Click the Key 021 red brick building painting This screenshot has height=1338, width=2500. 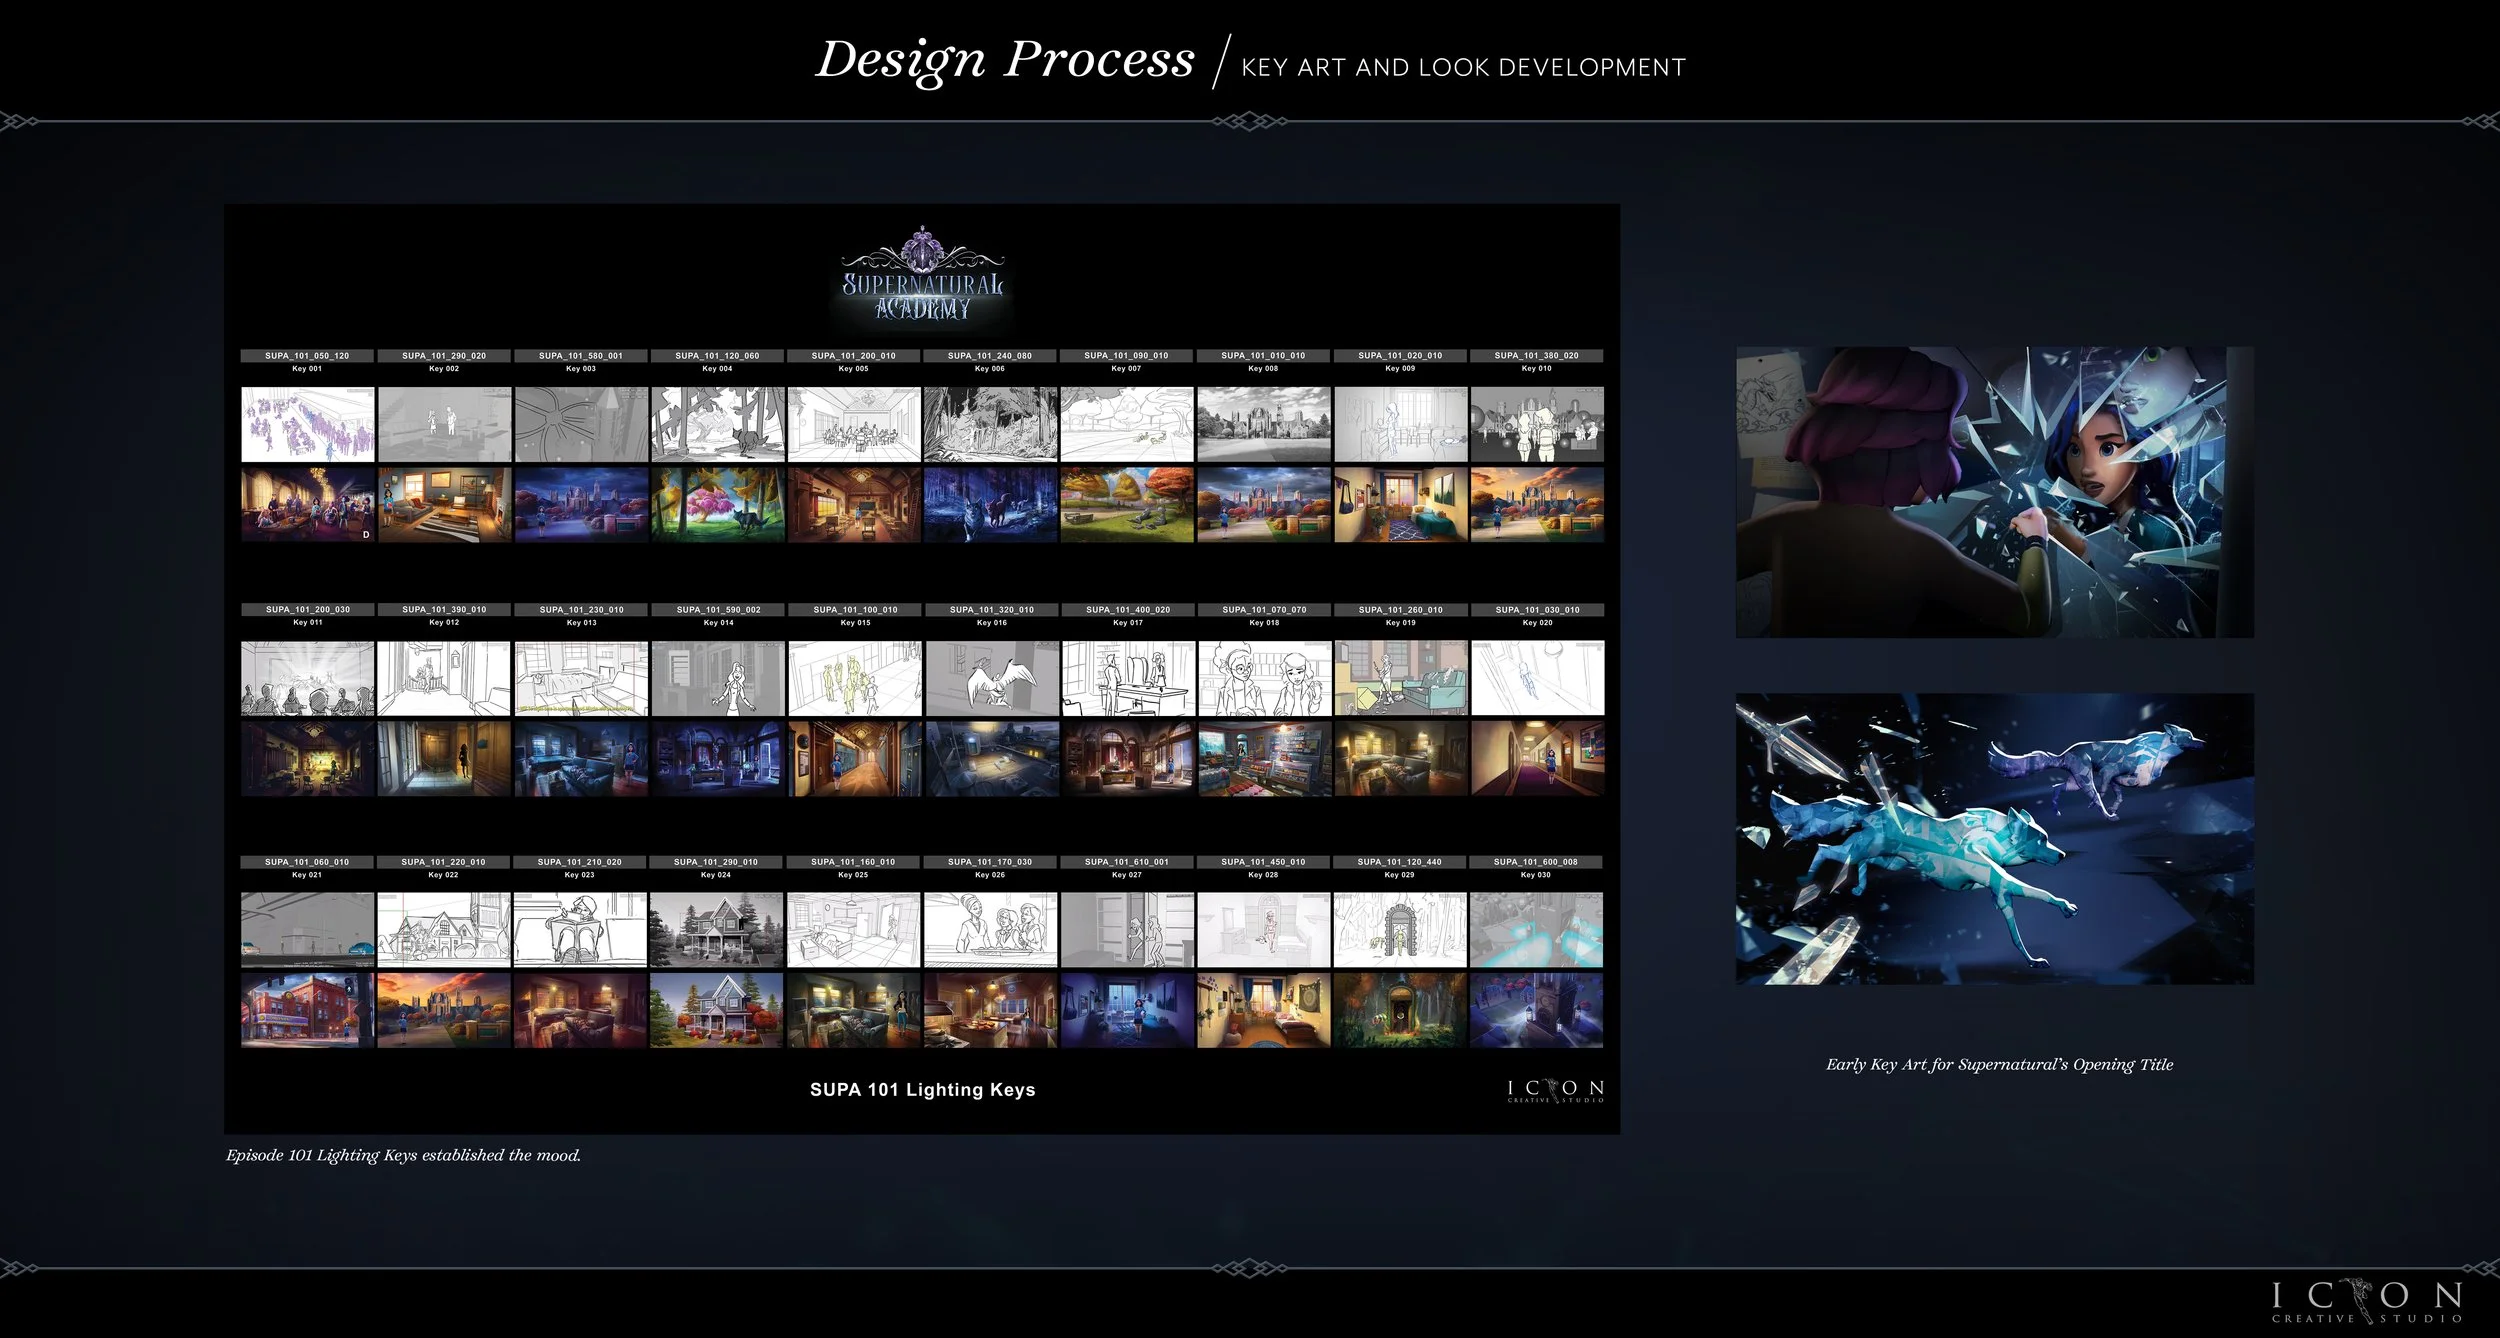coord(308,1011)
